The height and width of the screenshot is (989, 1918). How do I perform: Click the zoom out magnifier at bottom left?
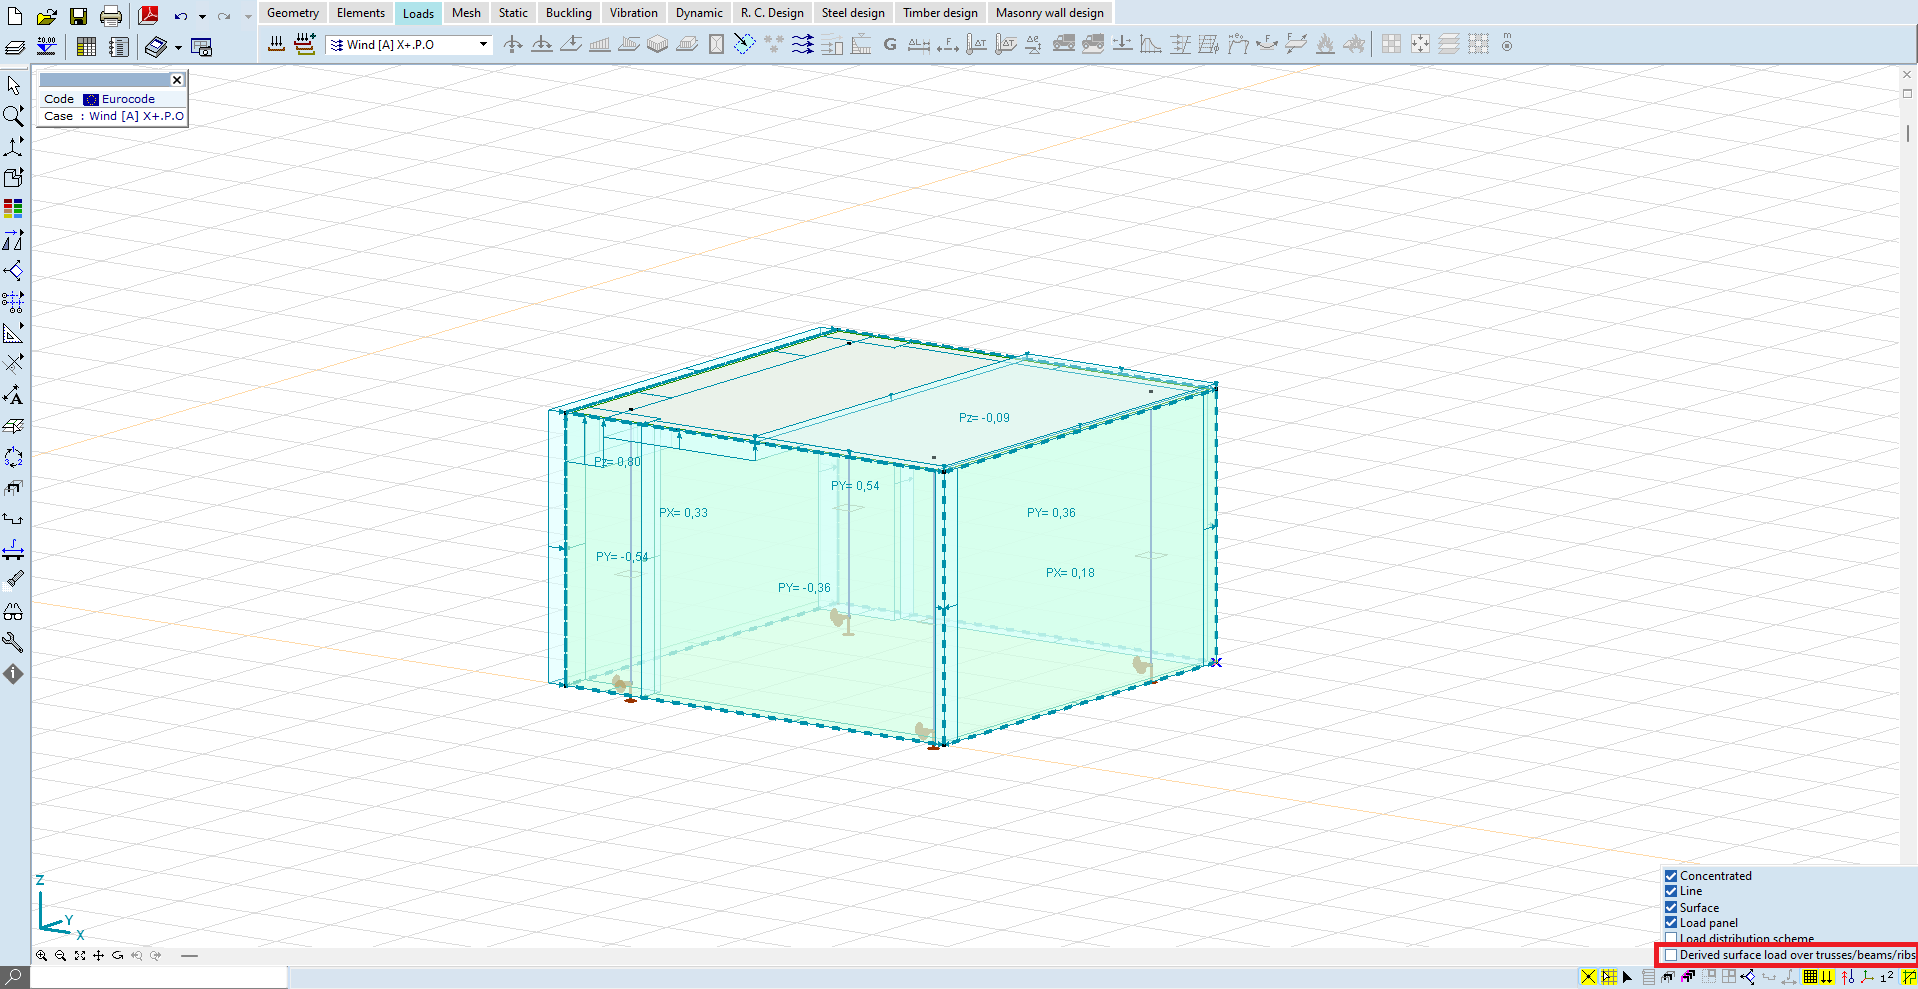point(61,956)
